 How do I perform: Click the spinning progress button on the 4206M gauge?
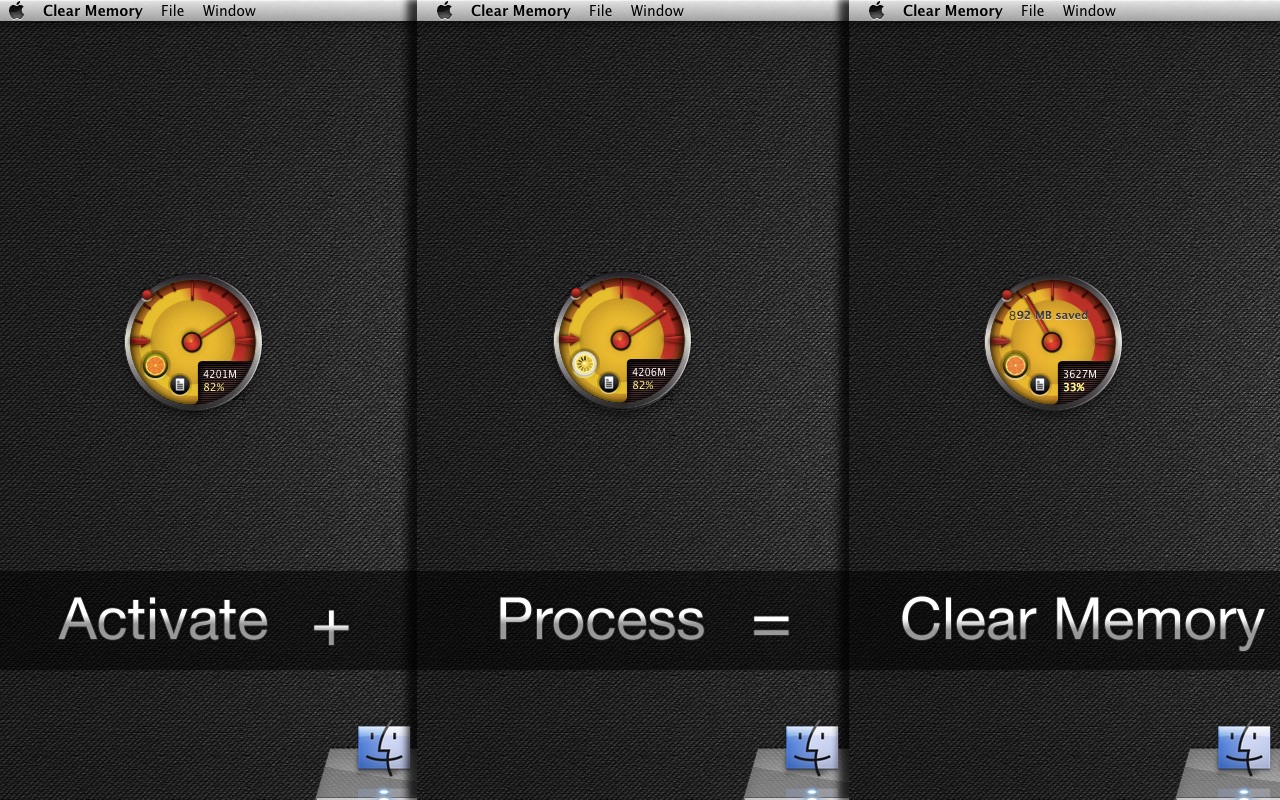coord(585,363)
